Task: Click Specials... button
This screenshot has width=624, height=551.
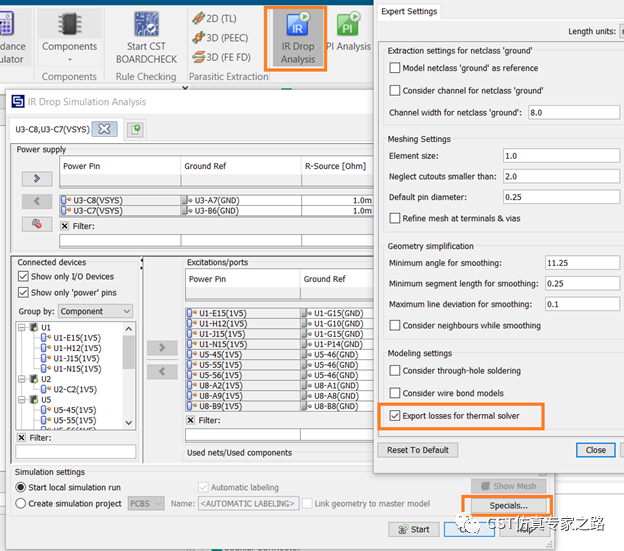Action: click(508, 506)
